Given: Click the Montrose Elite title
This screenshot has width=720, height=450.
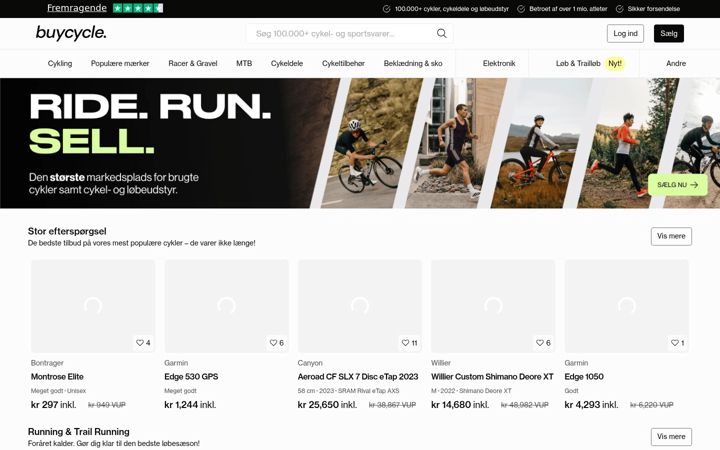Looking at the screenshot, I should point(57,377).
